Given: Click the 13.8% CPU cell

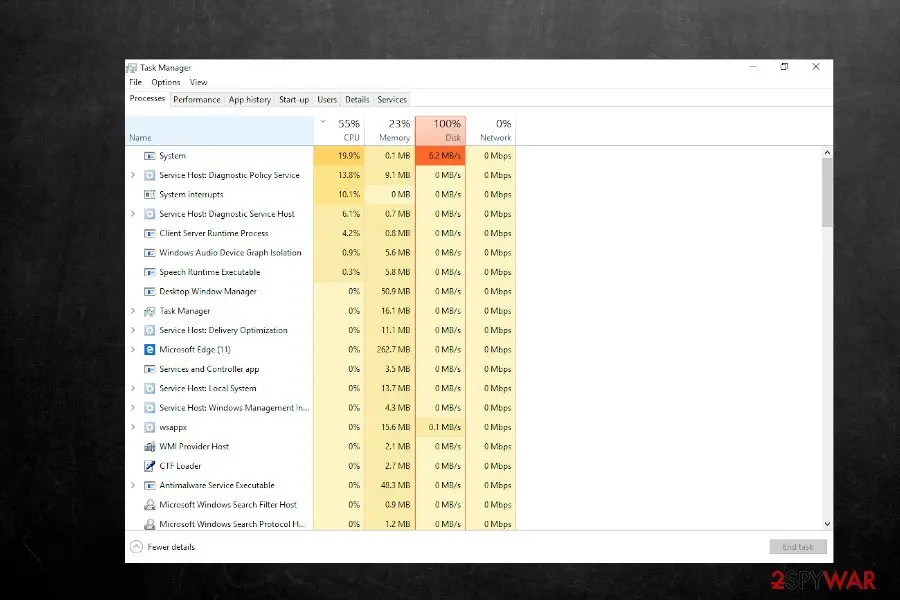Looking at the screenshot, I should coord(339,175).
